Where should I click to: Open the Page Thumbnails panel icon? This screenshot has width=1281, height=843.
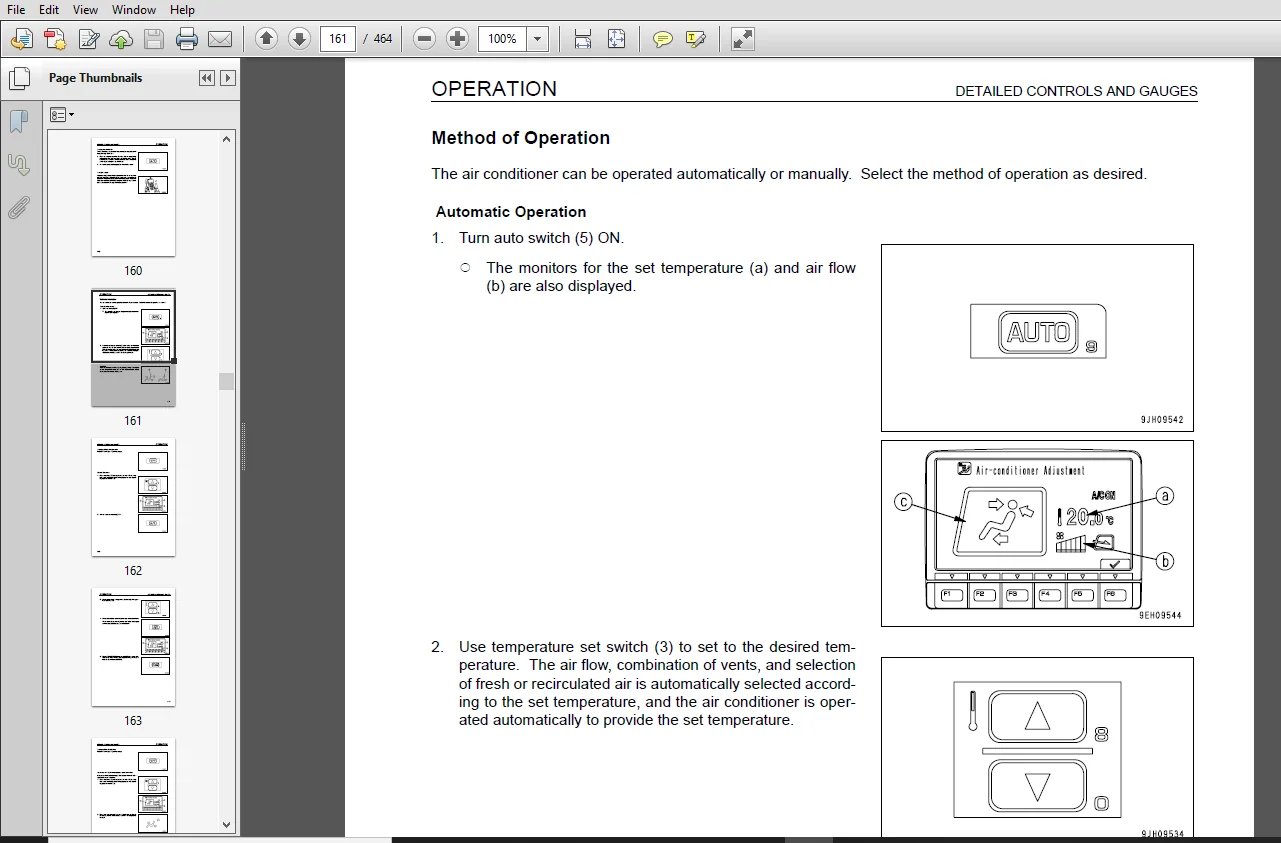tap(19, 78)
